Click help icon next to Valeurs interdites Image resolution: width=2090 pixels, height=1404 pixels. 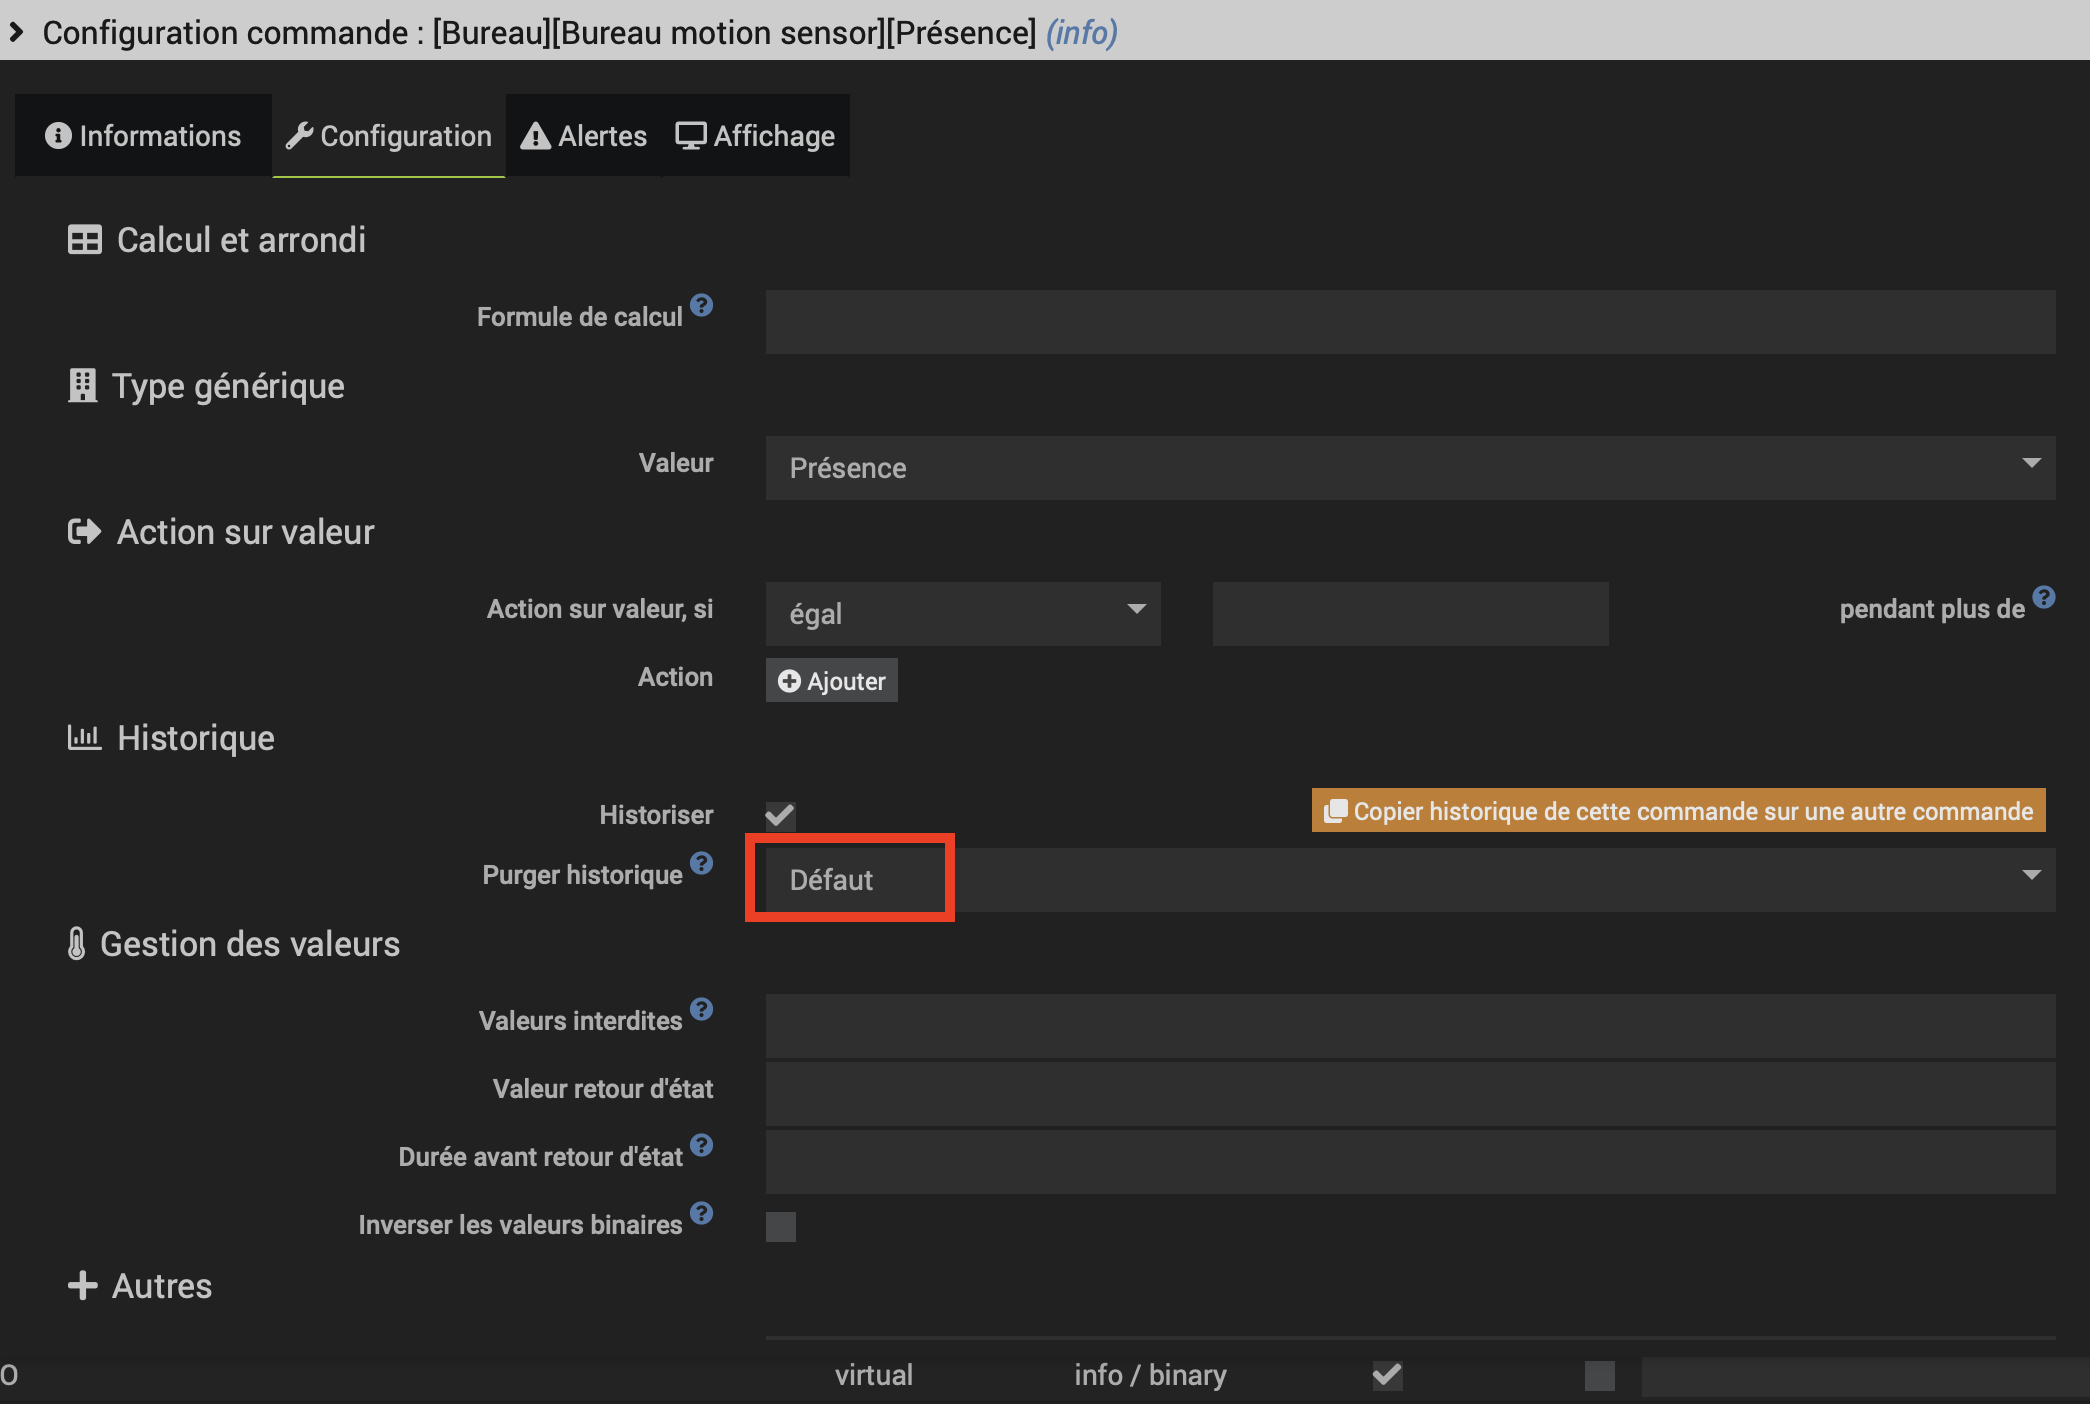click(702, 1009)
